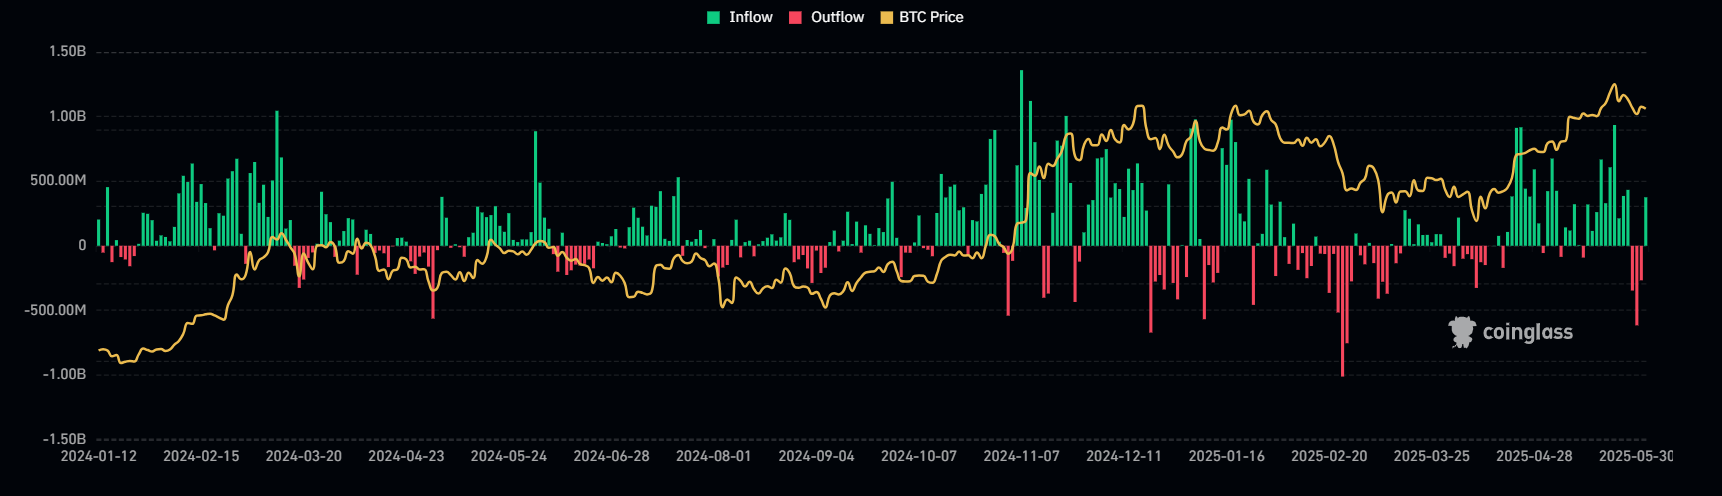1722x496 pixels.
Task: Toggle the Inflow series in the legend
Action: (x=740, y=17)
